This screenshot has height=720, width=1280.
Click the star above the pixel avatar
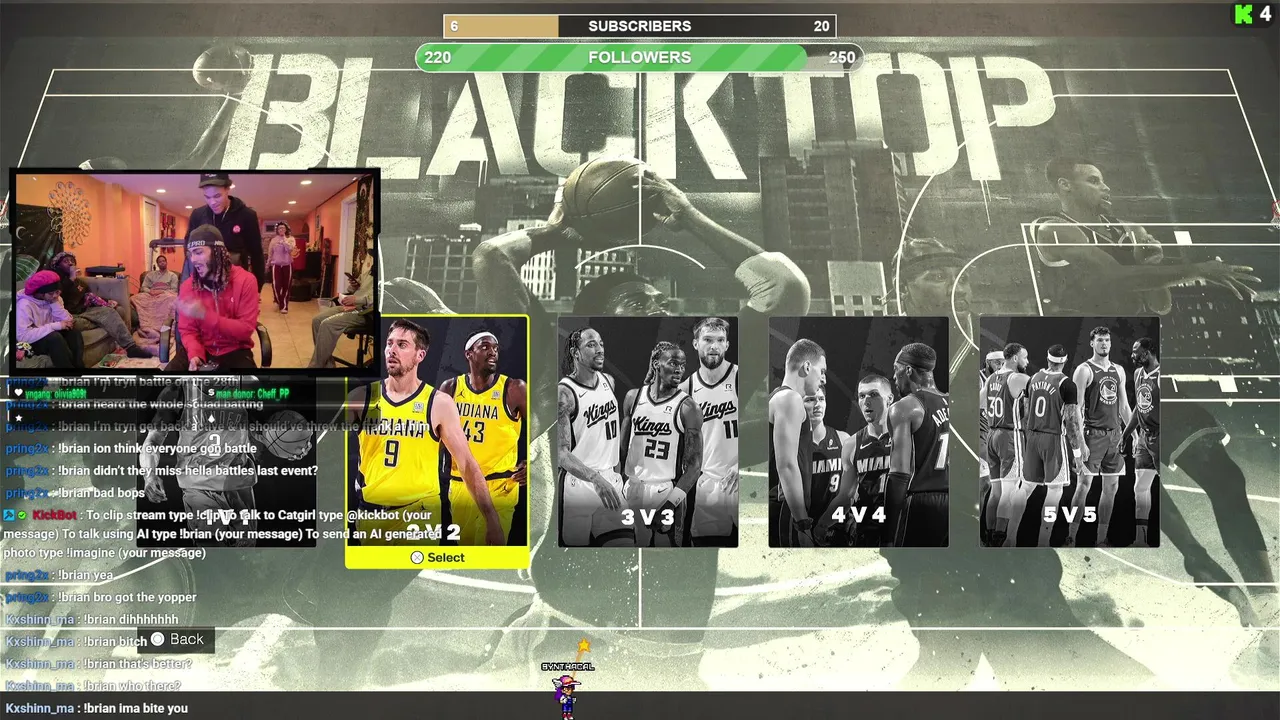(583, 647)
